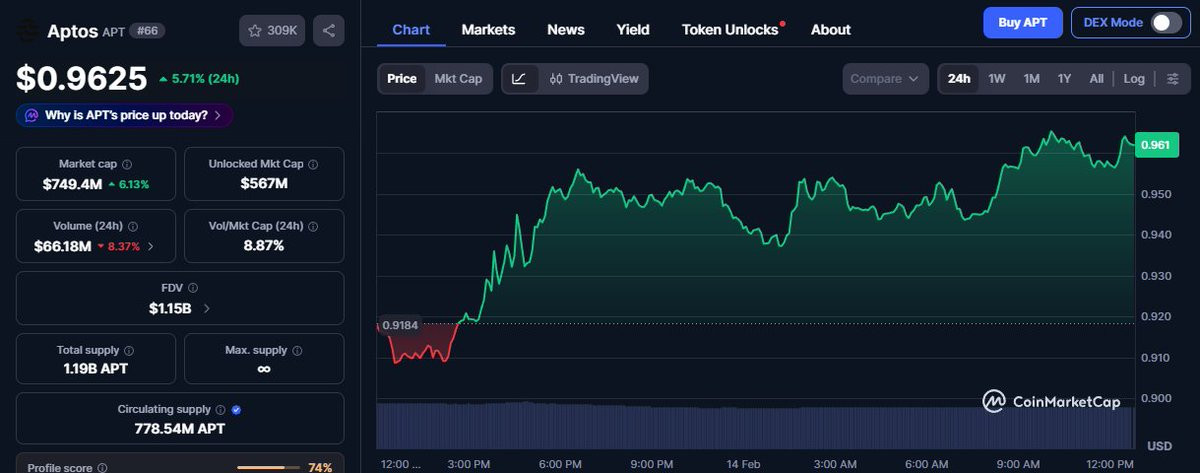
Task: Click the $567M unlocked market cap value
Action: coord(264,184)
